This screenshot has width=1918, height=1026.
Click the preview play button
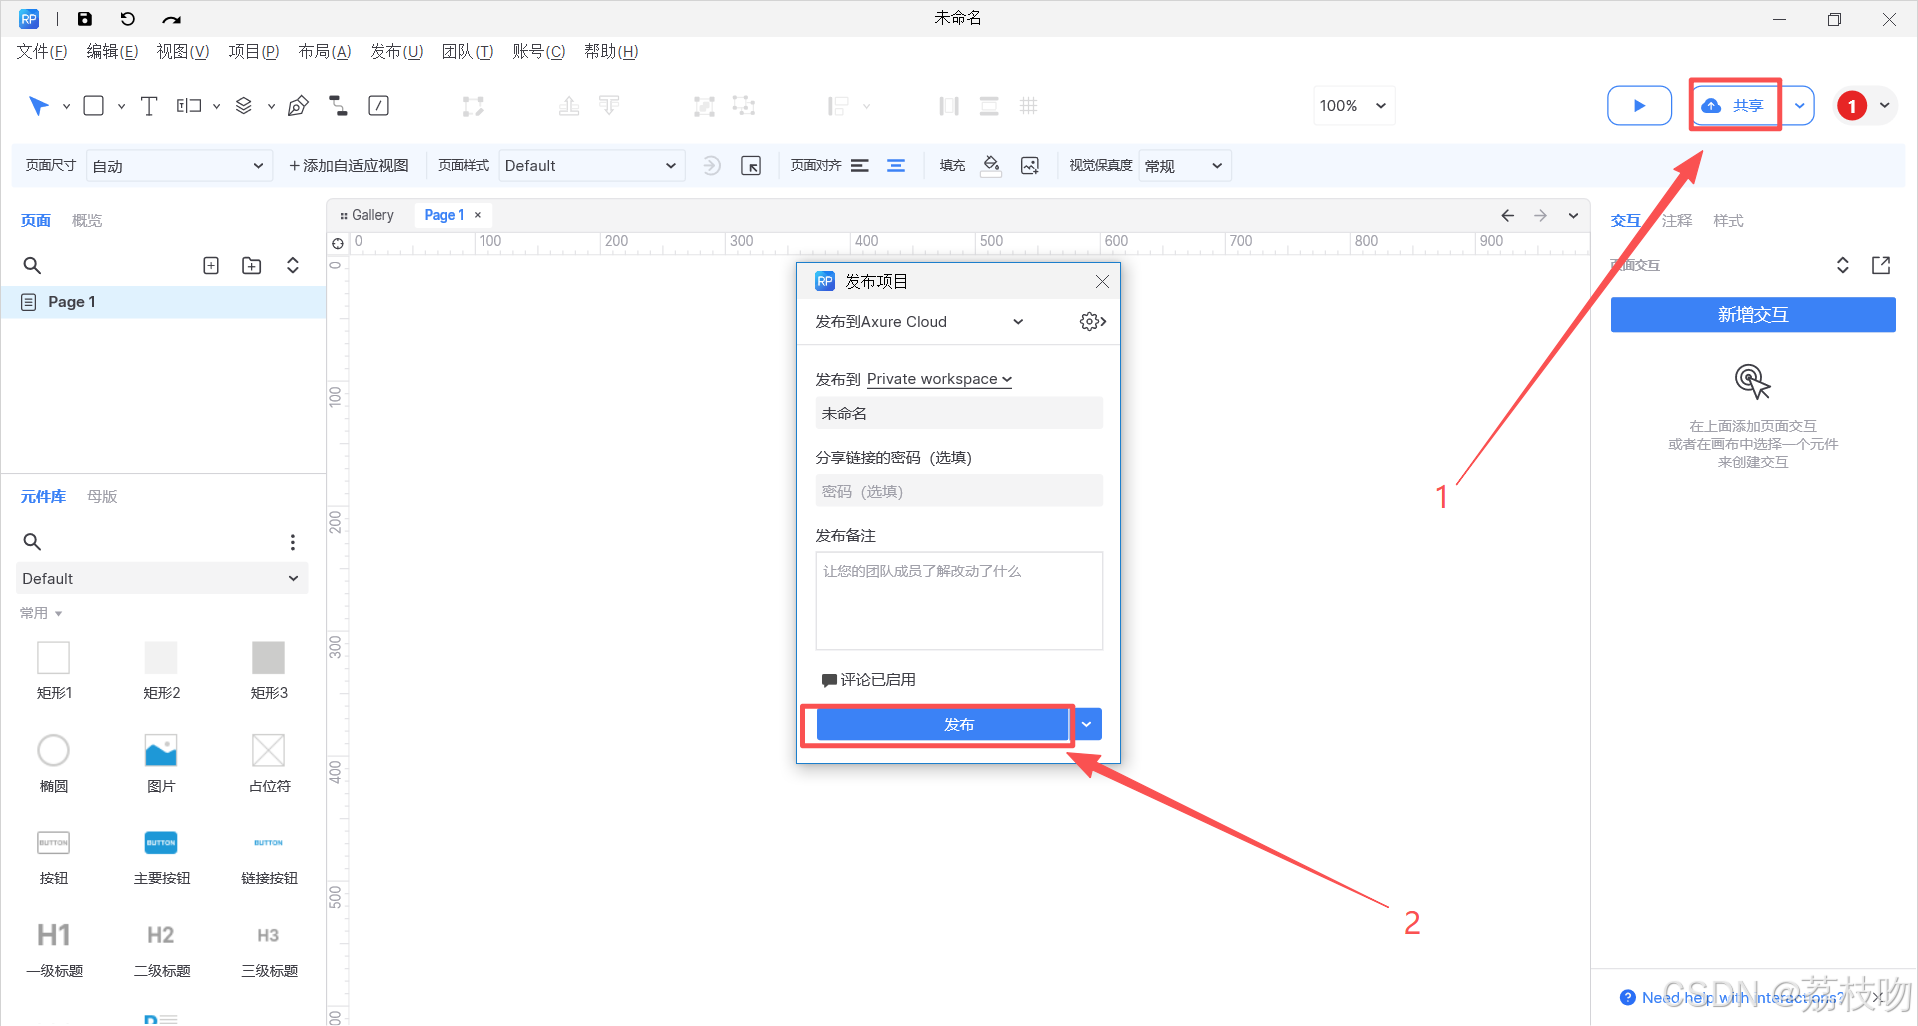(x=1639, y=106)
